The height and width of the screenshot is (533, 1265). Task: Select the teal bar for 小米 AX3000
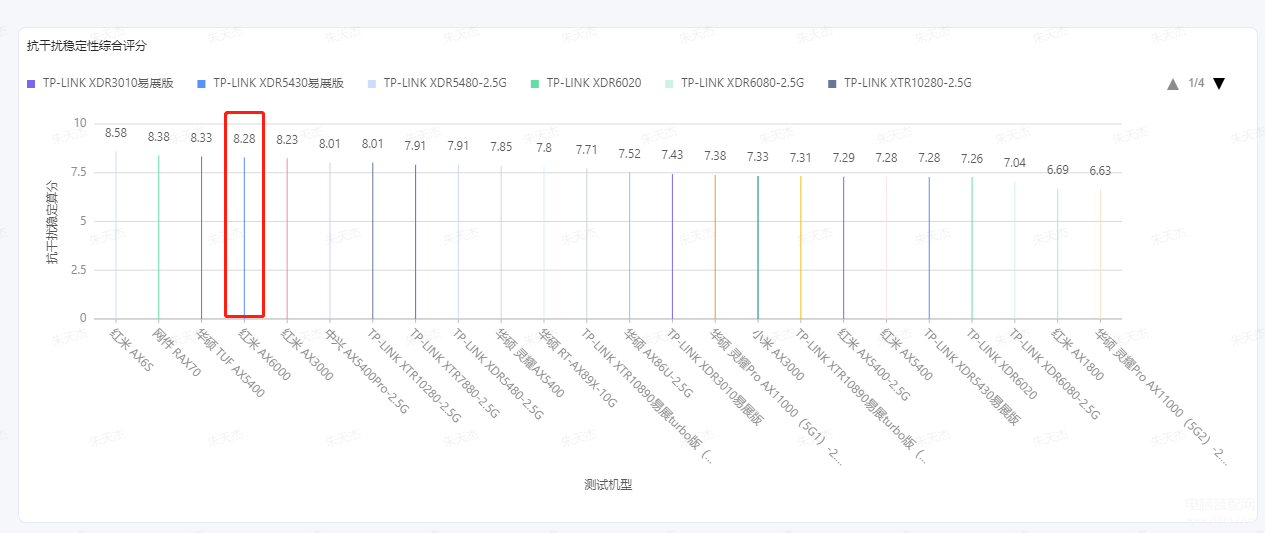[758, 247]
